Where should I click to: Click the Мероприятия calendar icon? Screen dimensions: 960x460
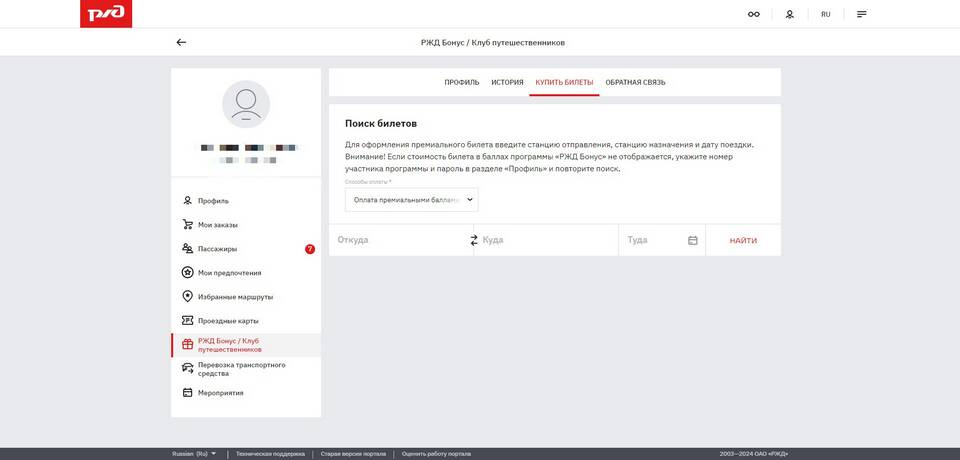point(187,393)
